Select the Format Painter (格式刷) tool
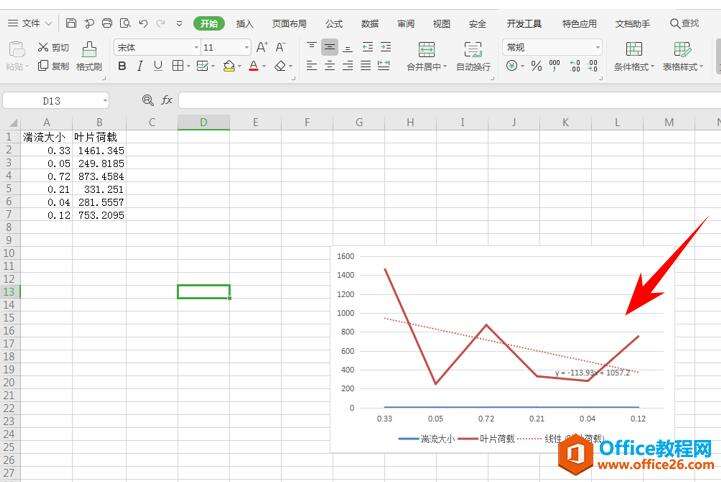The image size is (721, 482). (89, 55)
